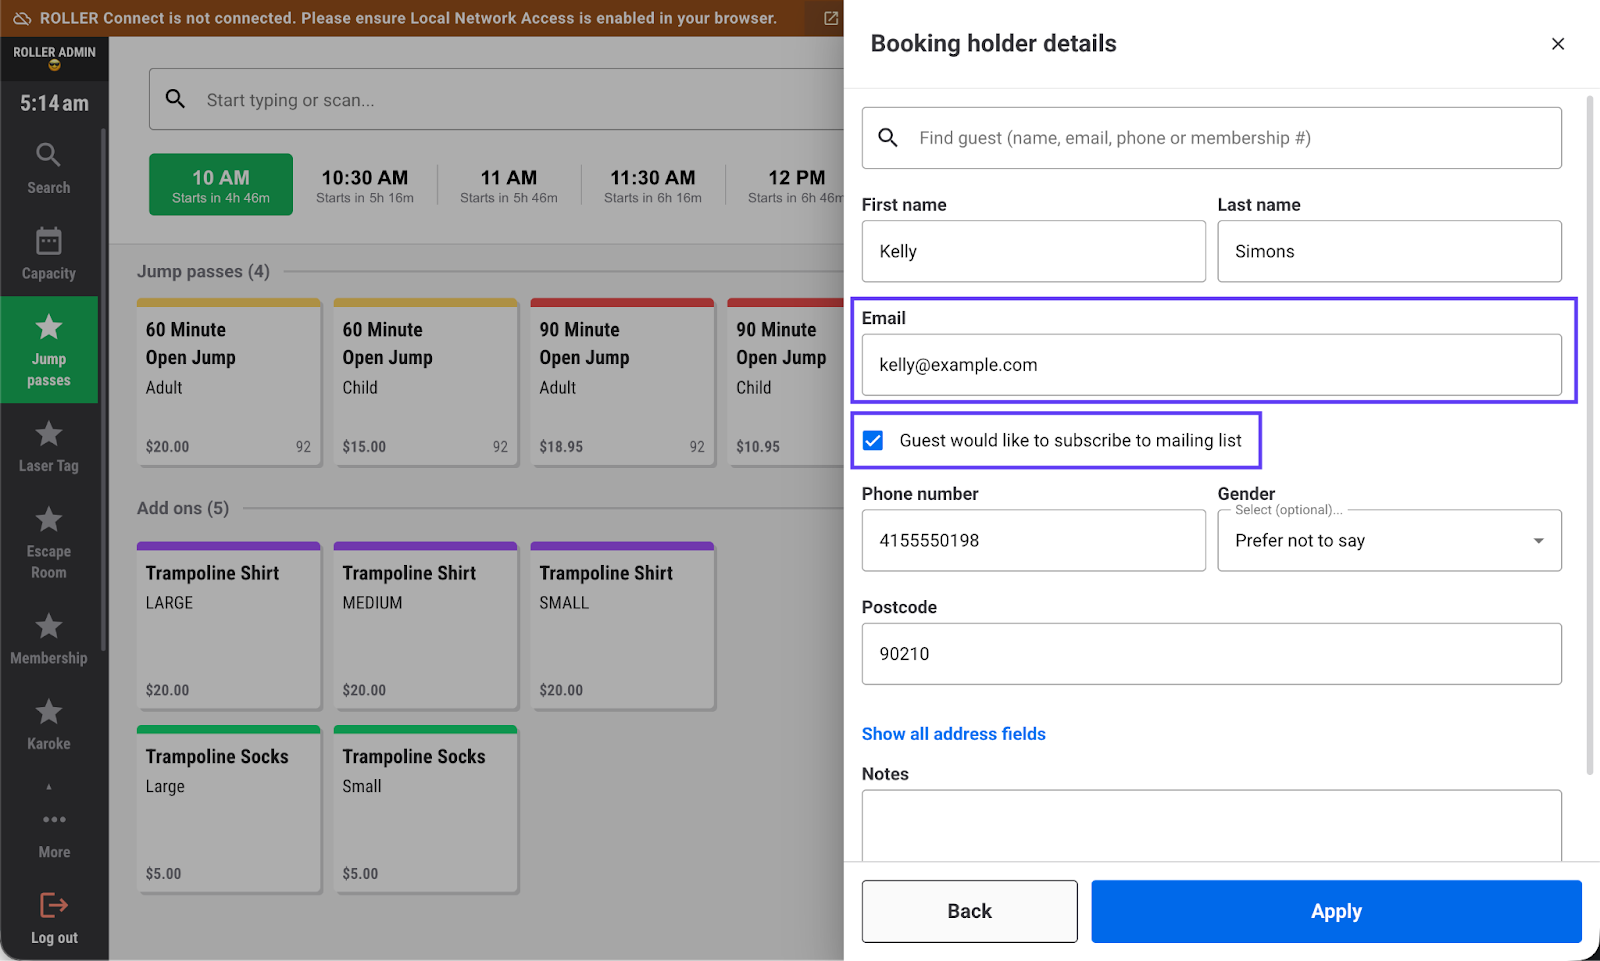Edit the Email field

[1212, 365]
